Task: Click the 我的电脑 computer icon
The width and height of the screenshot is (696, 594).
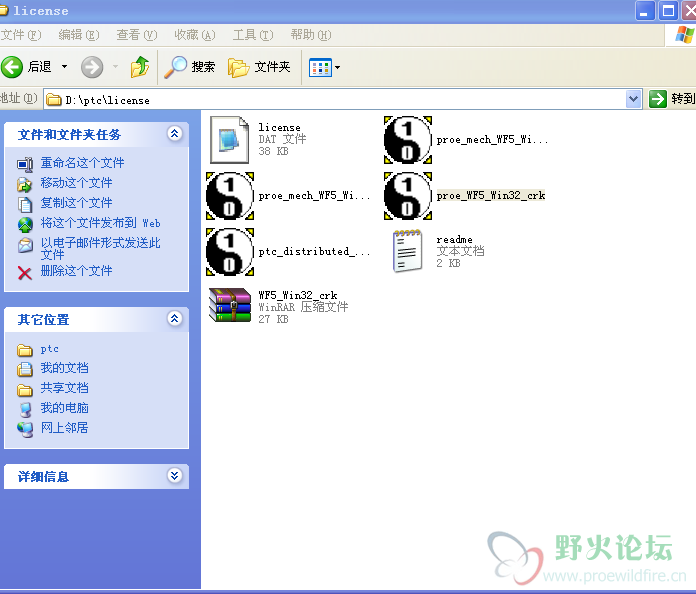Action: [25, 410]
